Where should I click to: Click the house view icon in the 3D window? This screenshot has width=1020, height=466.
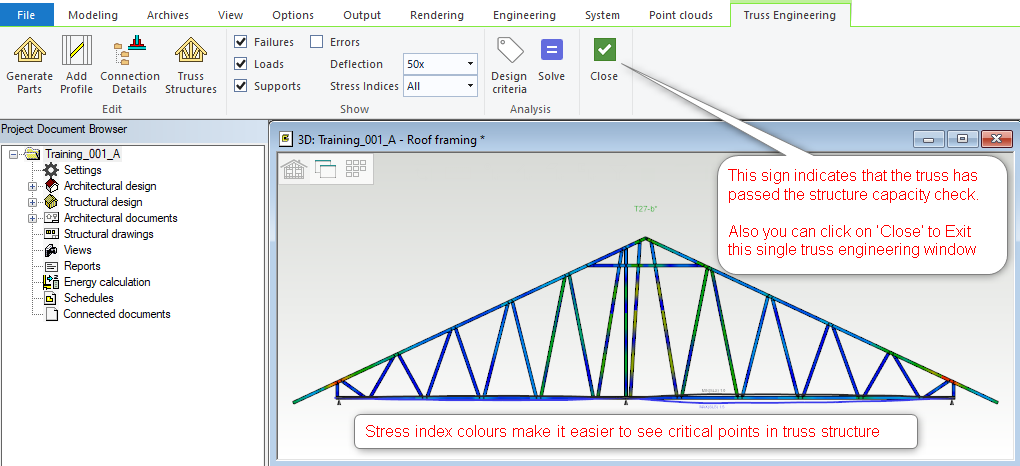coord(295,169)
